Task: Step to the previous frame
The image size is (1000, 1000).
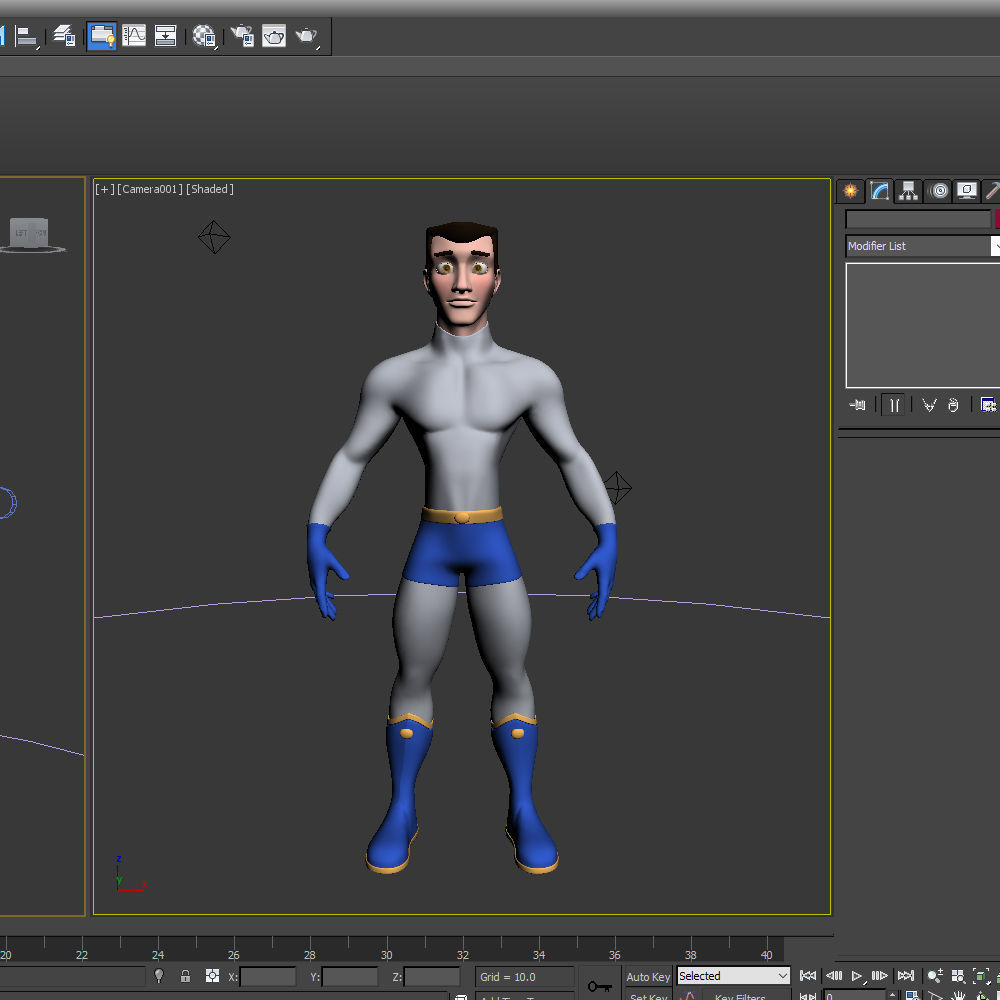Action: (834, 976)
